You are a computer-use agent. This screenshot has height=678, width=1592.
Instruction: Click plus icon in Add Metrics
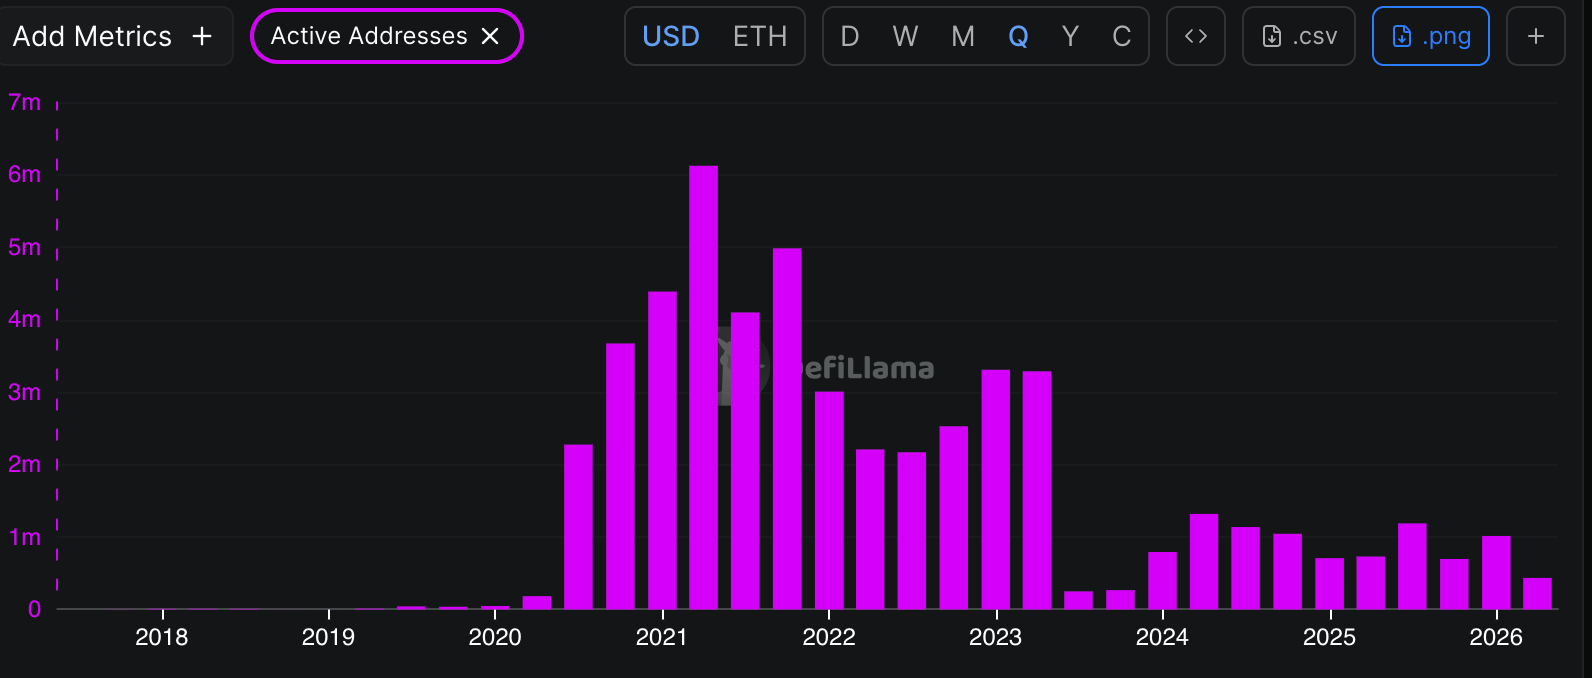(x=202, y=36)
